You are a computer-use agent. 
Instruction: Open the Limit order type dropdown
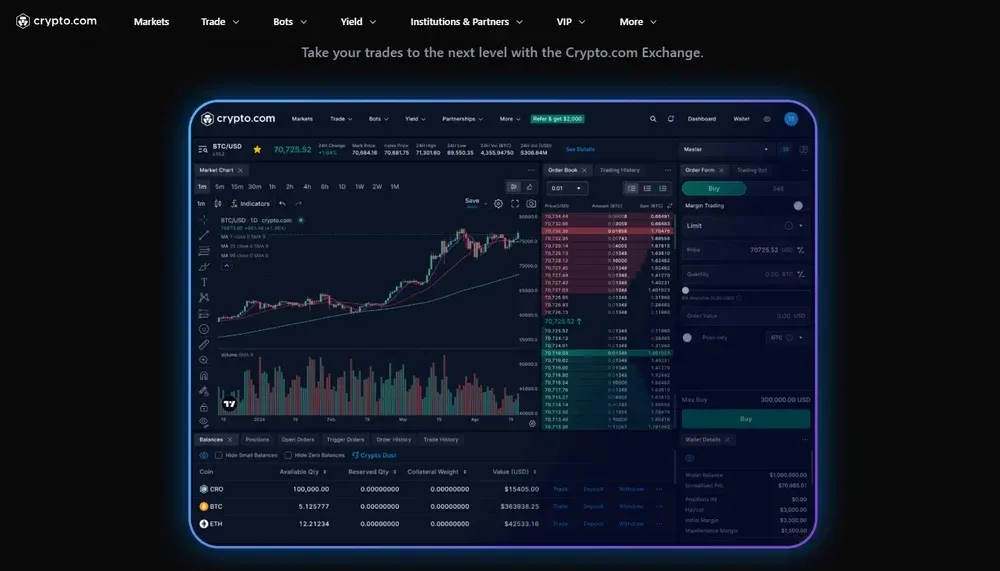click(x=746, y=226)
